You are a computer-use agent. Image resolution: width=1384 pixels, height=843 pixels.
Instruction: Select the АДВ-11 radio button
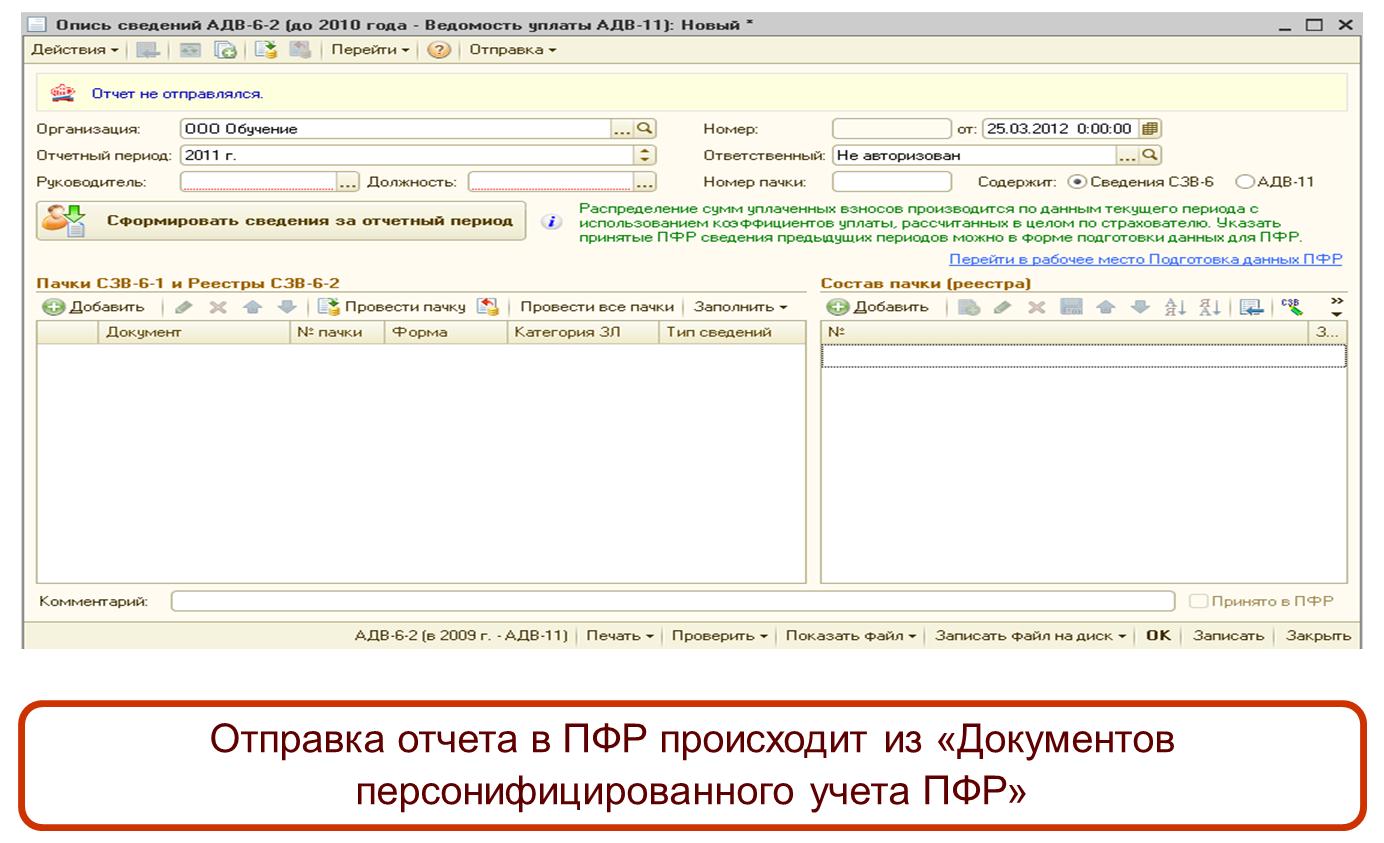[1244, 182]
